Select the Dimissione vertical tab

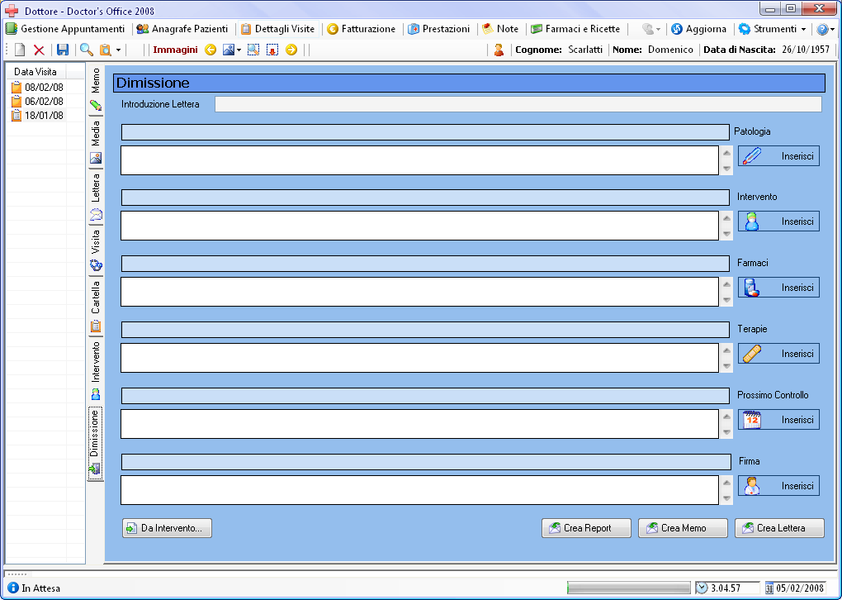coord(96,443)
